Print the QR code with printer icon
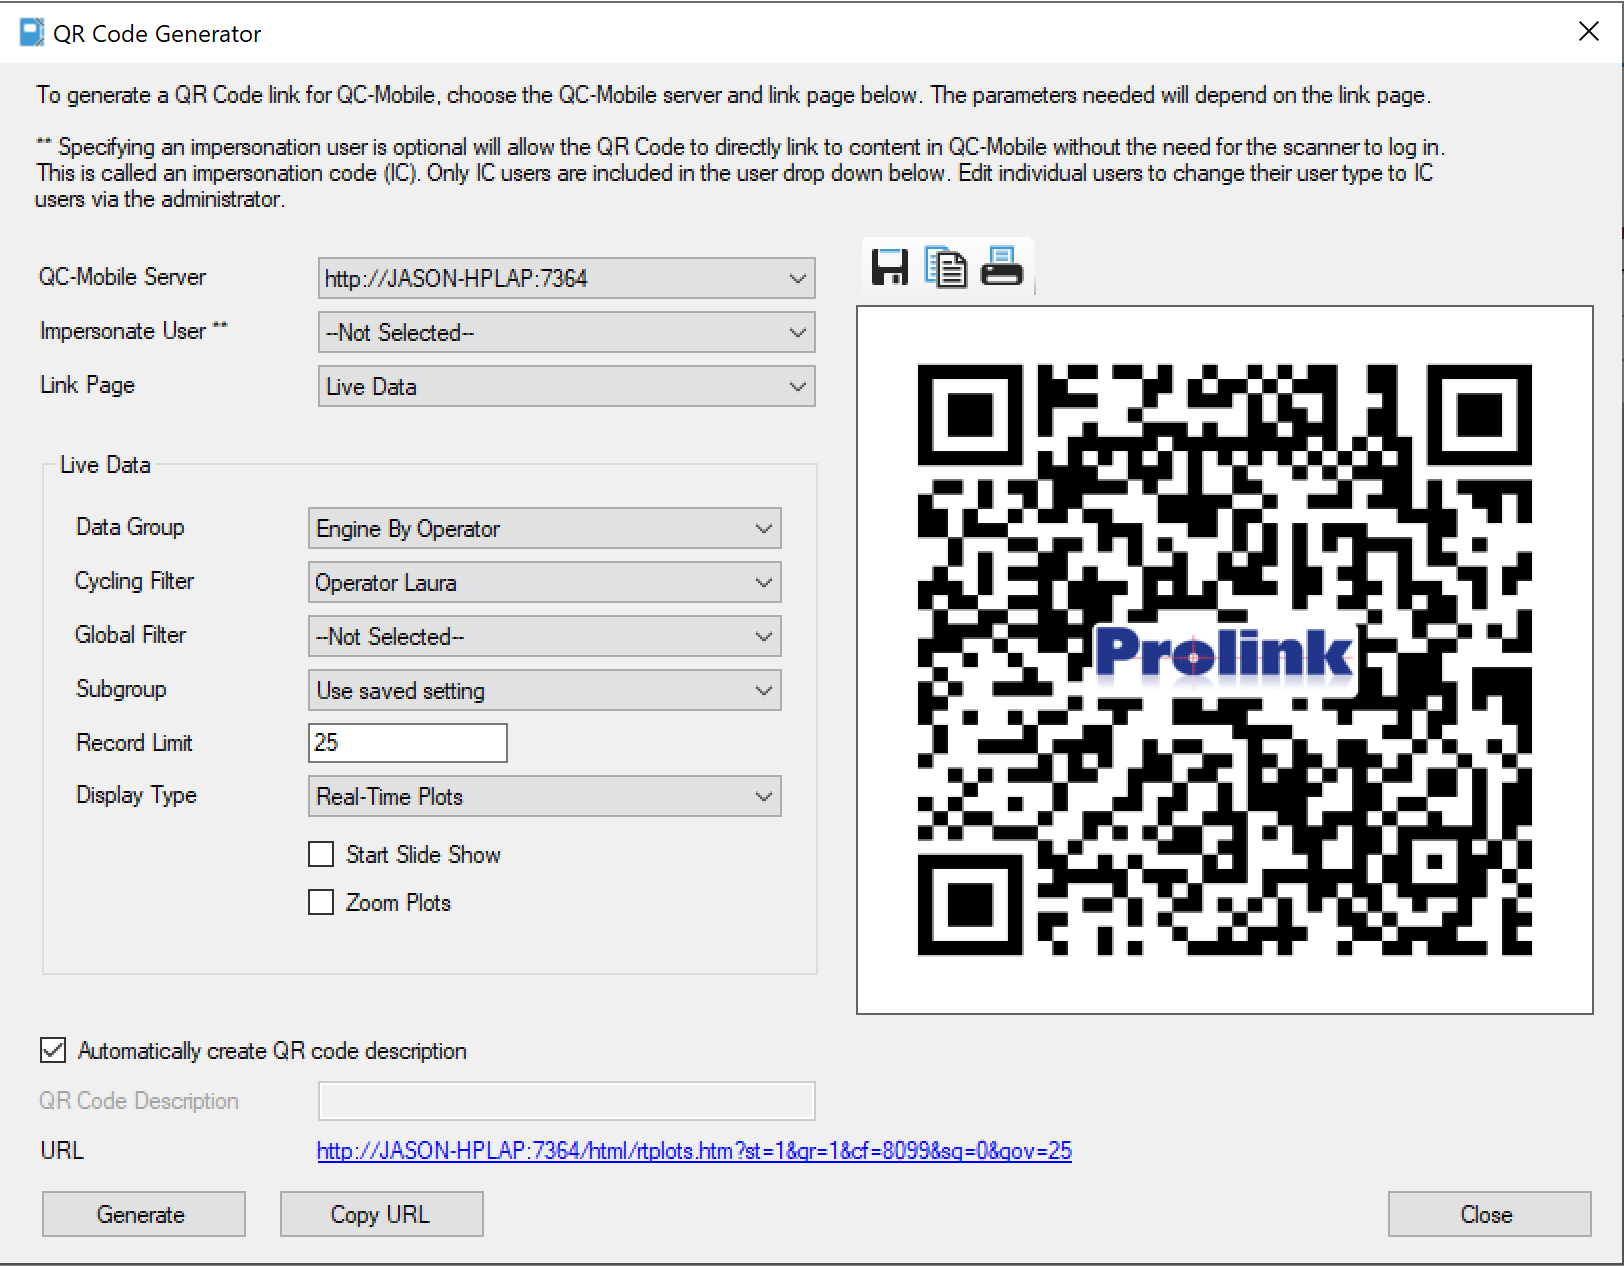Image resolution: width=1624 pixels, height=1267 pixels. coord(1002,267)
